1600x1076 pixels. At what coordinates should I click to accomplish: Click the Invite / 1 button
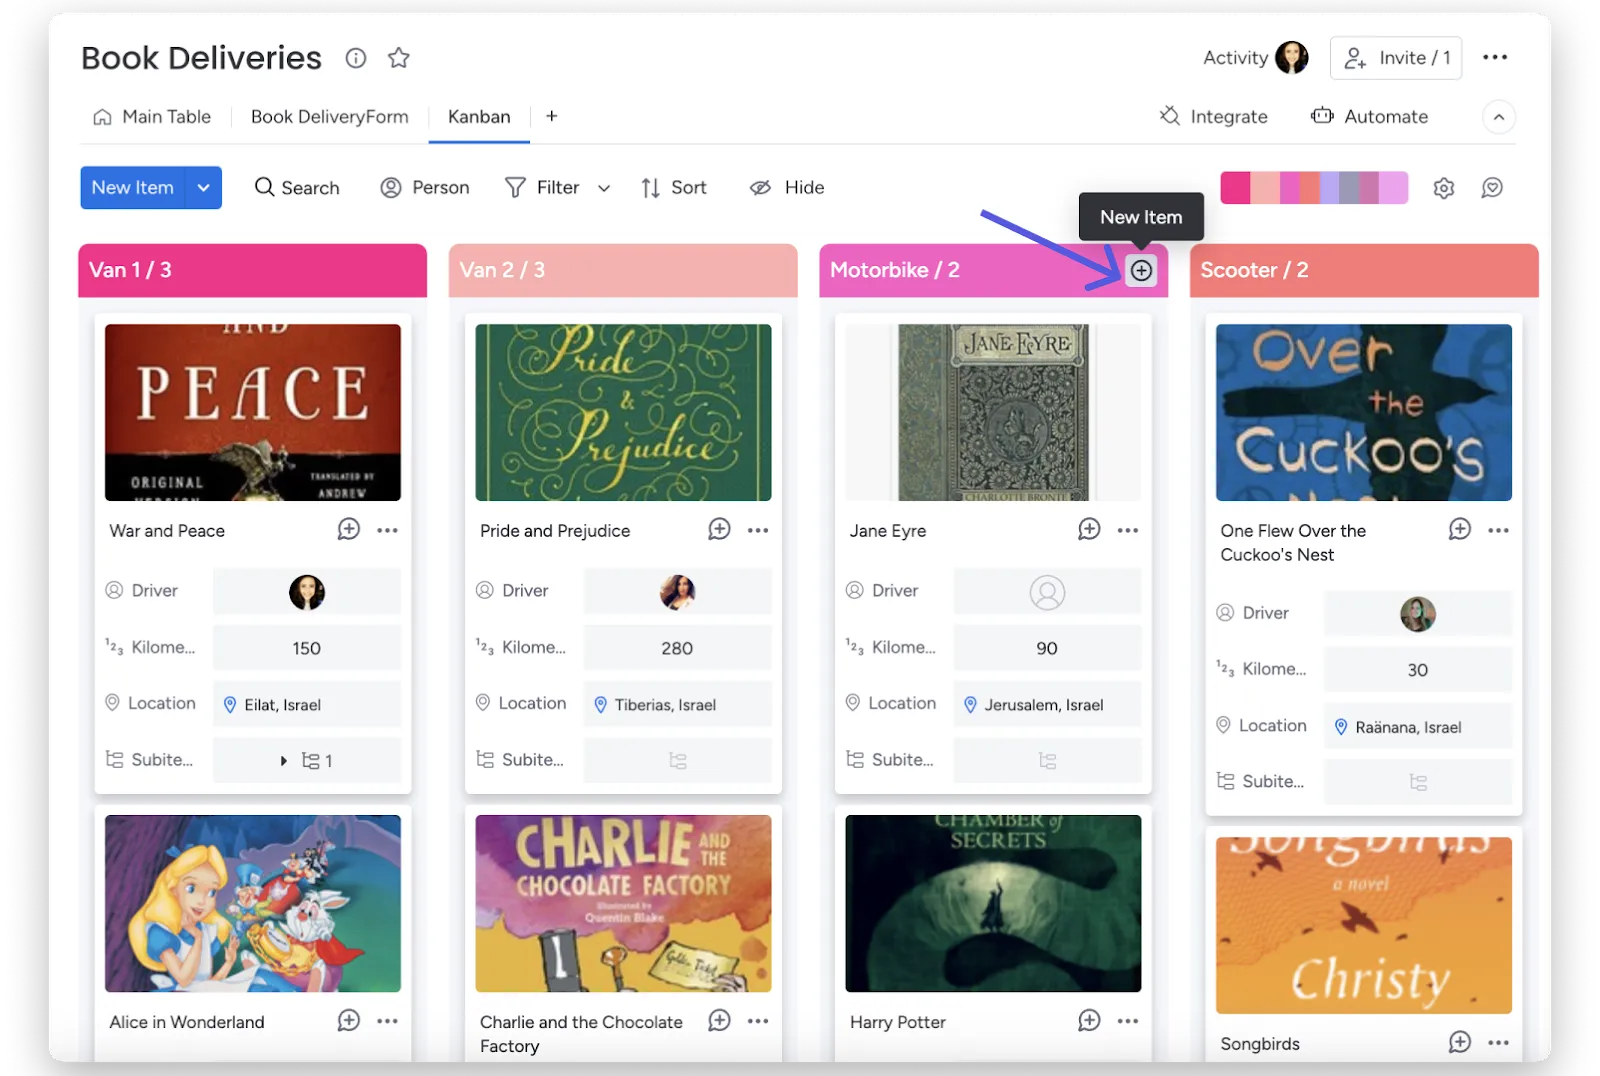tap(1396, 58)
